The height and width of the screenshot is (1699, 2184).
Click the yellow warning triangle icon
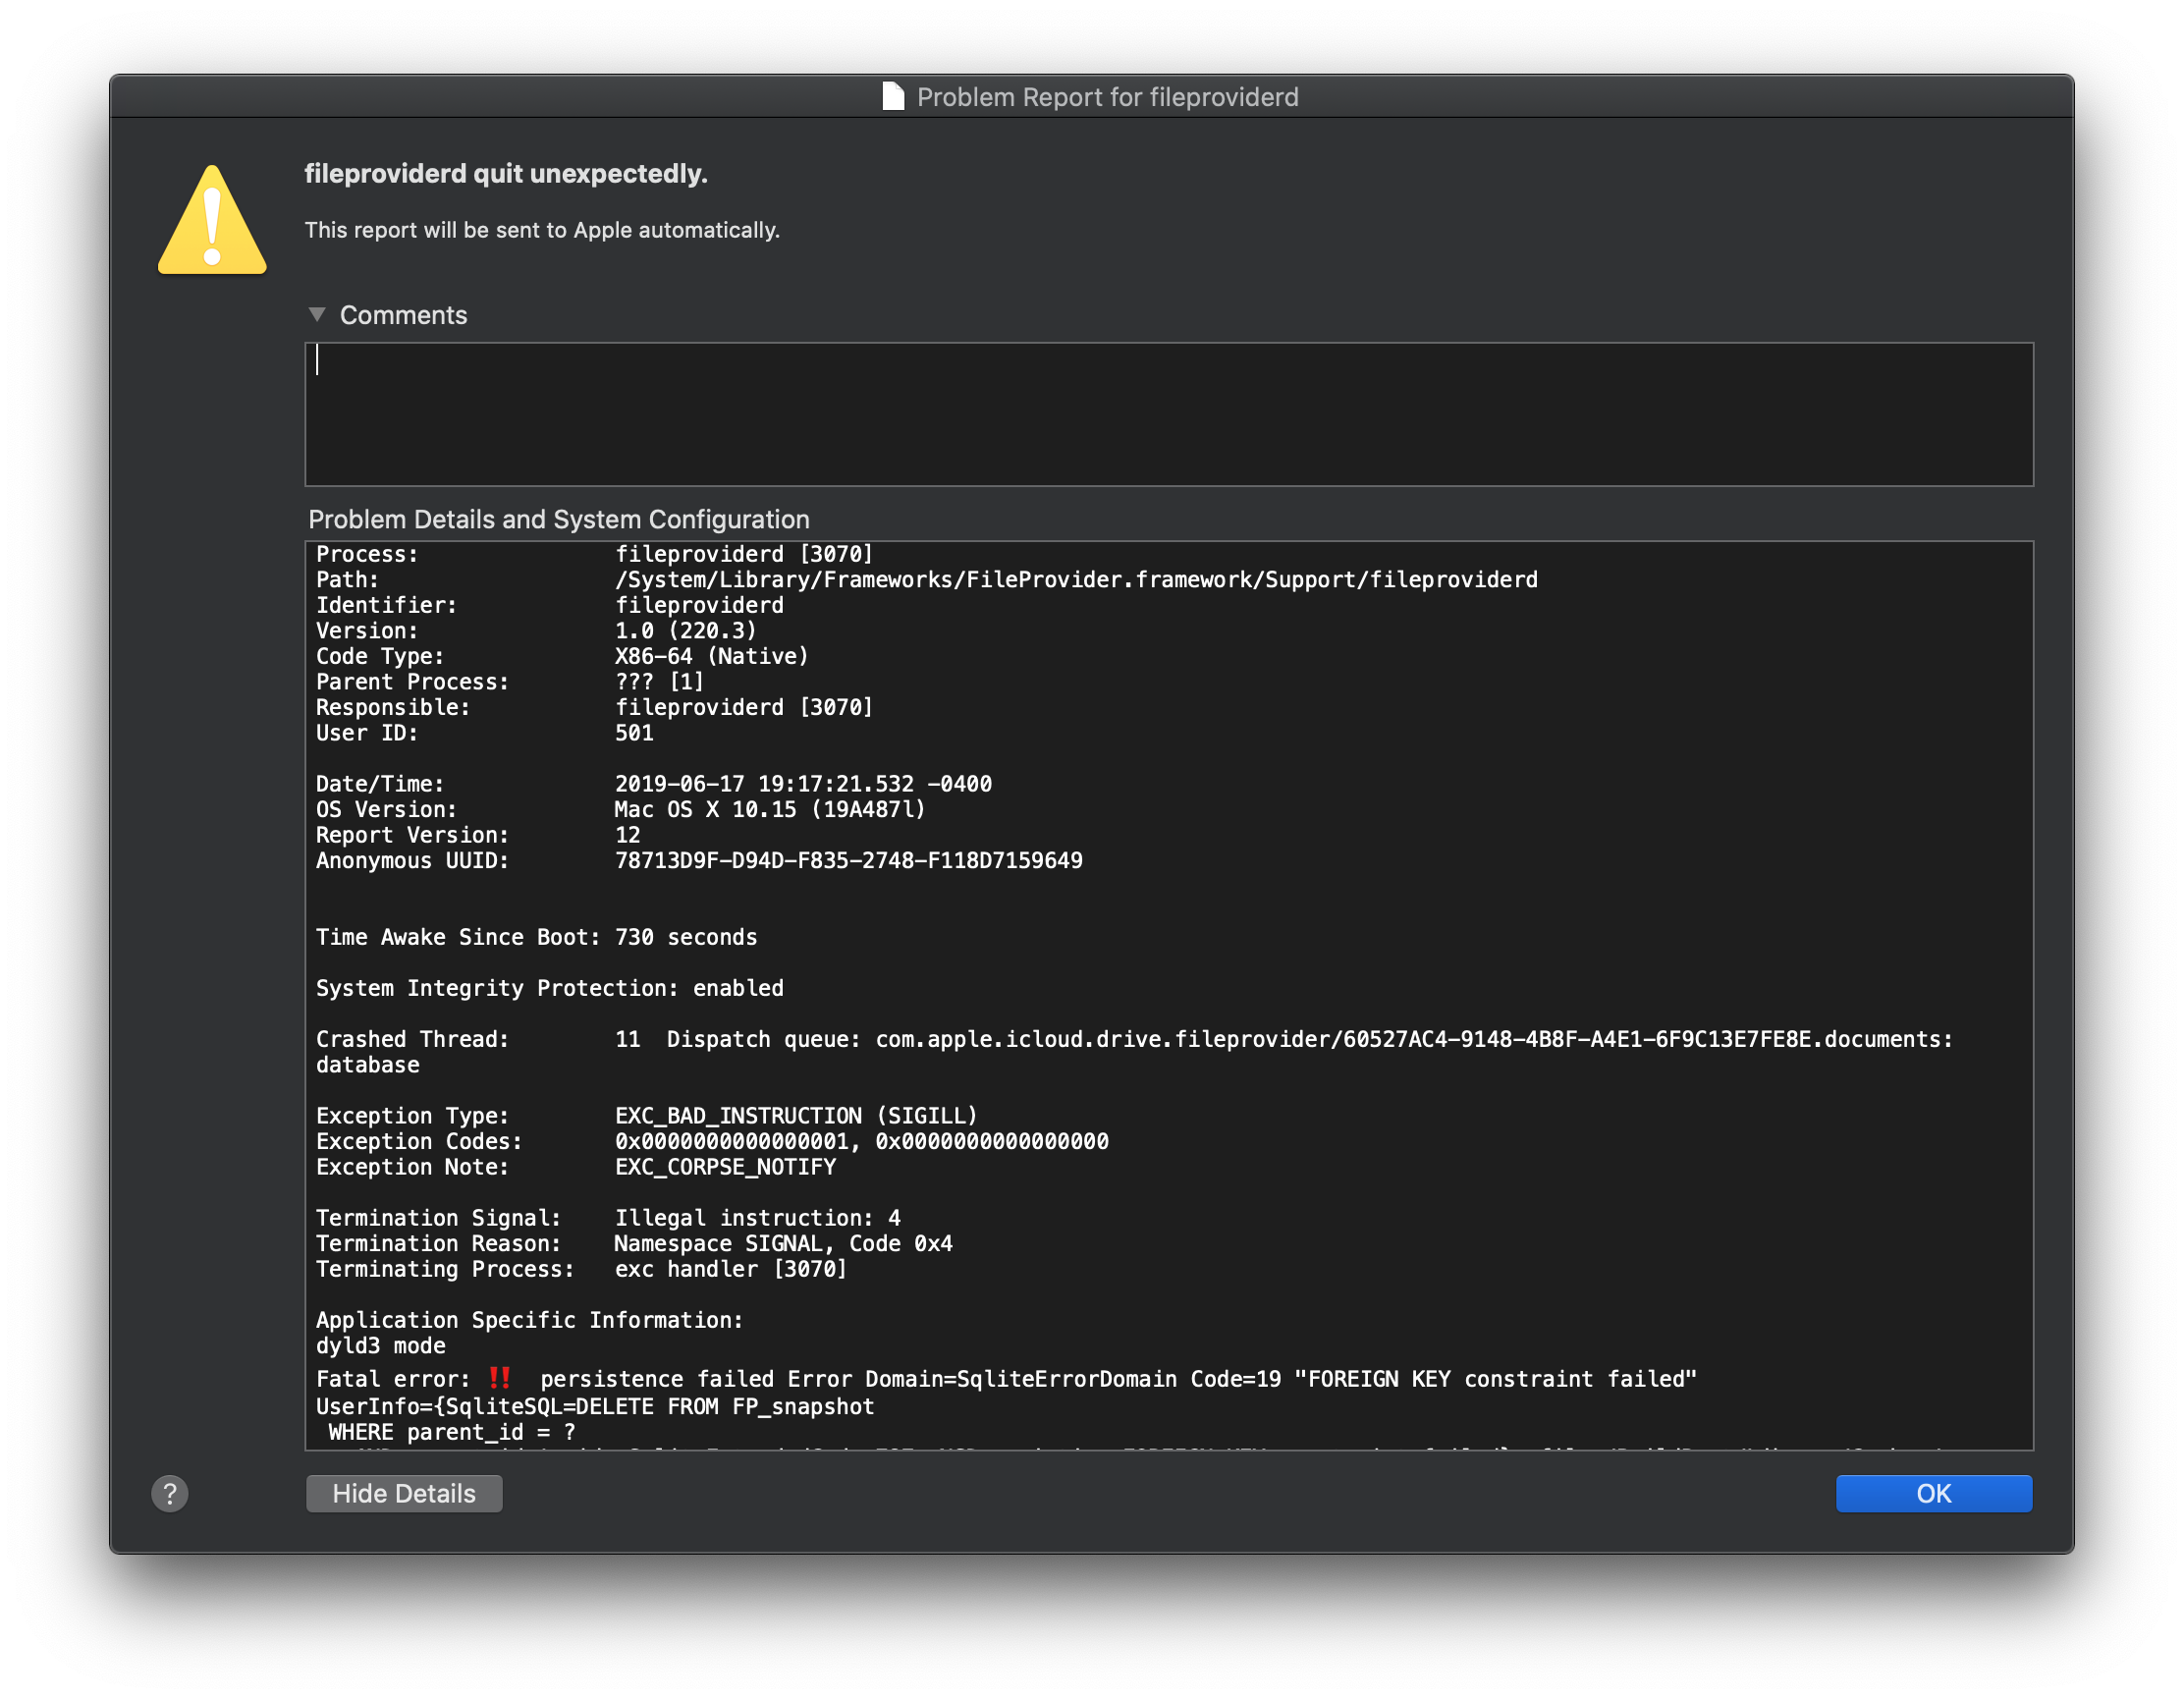pos(212,222)
